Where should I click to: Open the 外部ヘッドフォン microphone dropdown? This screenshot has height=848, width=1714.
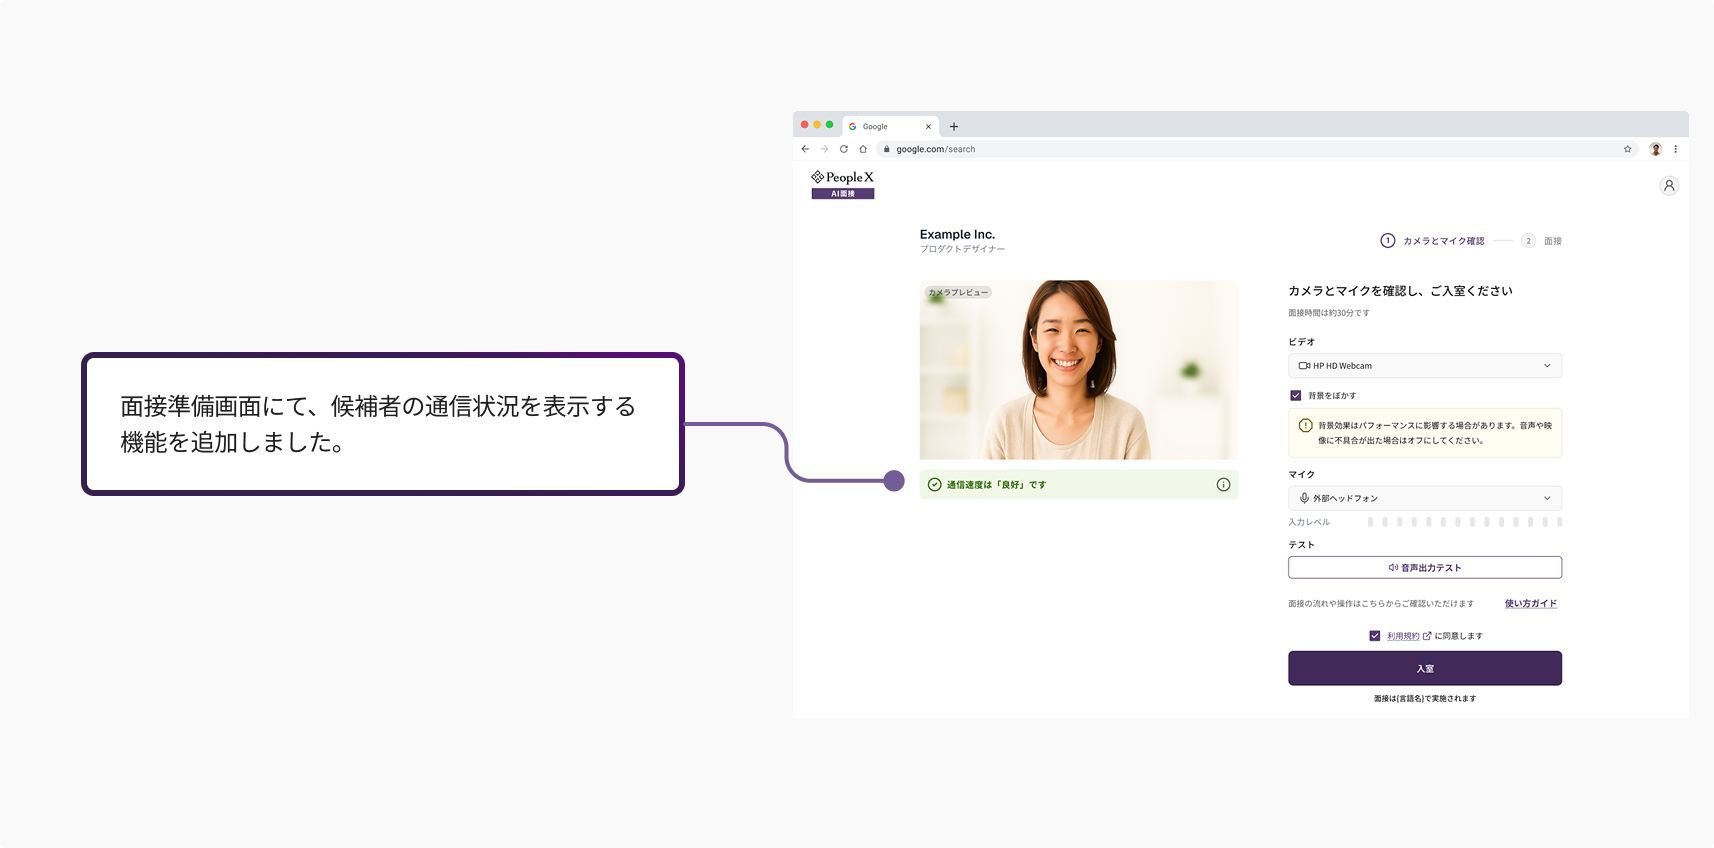coord(1425,498)
